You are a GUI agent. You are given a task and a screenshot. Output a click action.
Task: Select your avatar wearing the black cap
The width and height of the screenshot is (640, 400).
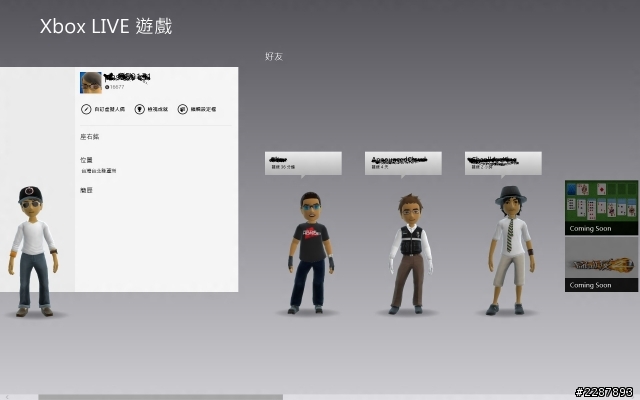point(33,251)
